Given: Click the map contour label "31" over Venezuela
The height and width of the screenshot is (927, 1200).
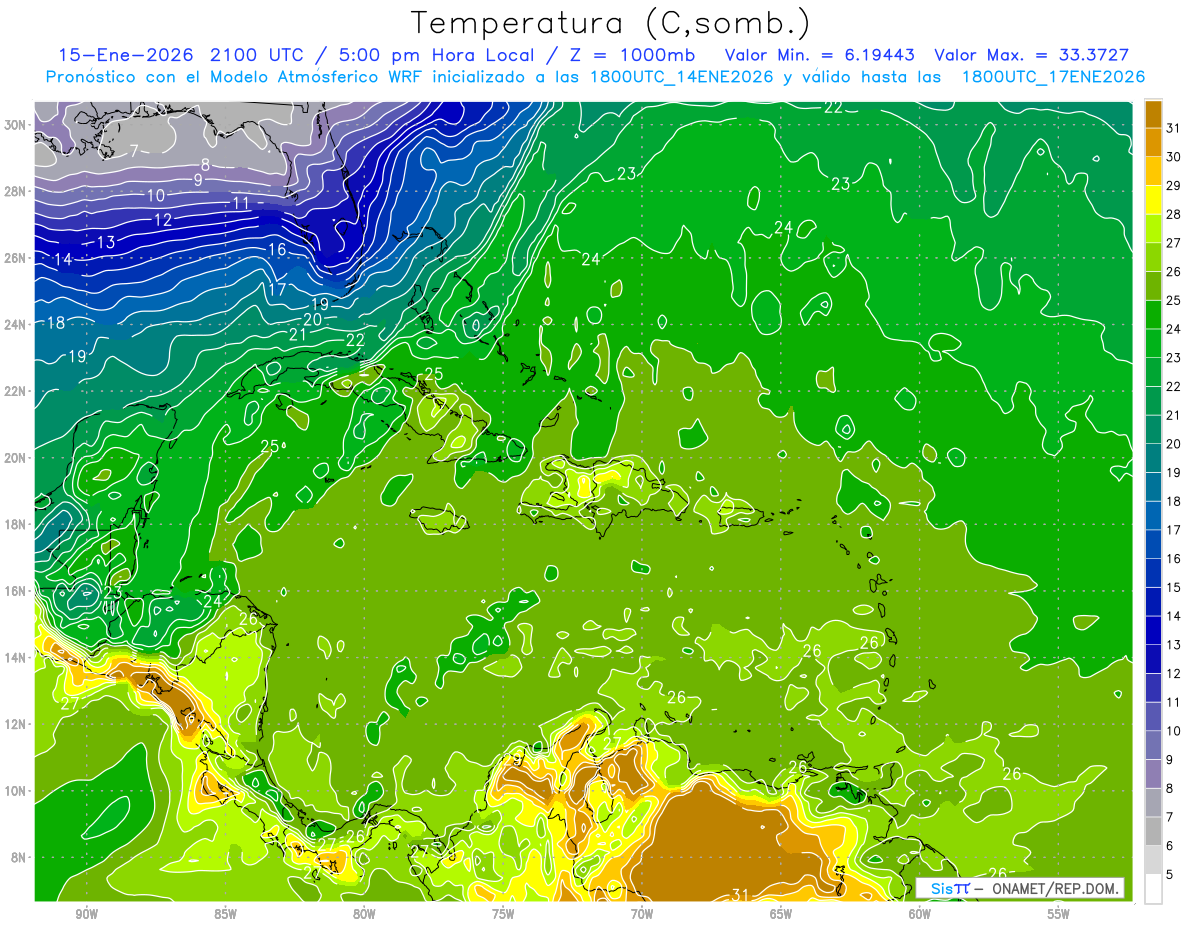Looking at the screenshot, I should 741,893.
